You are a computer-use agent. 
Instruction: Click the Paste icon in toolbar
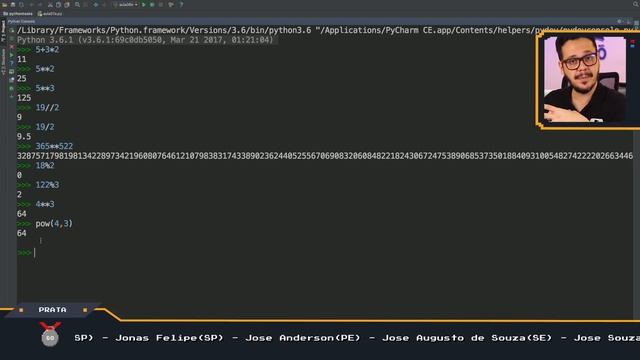[x=67, y=5]
